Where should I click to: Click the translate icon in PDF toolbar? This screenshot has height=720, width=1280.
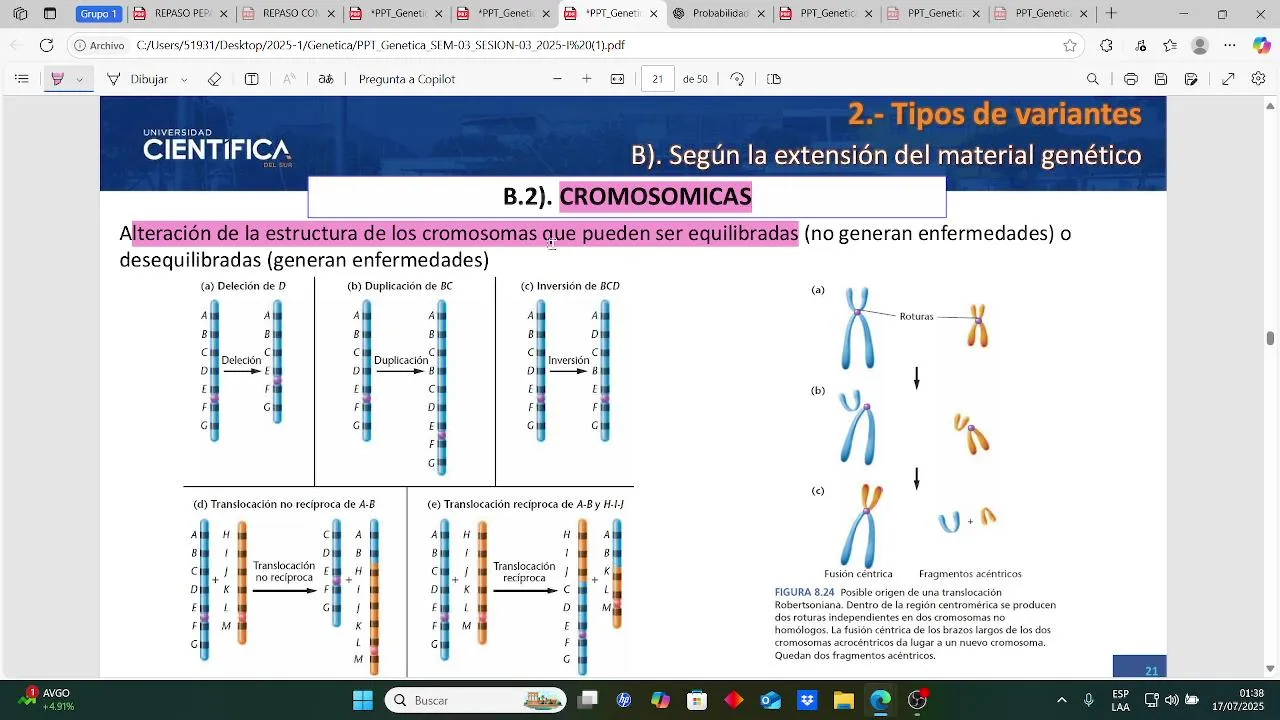click(326, 79)
